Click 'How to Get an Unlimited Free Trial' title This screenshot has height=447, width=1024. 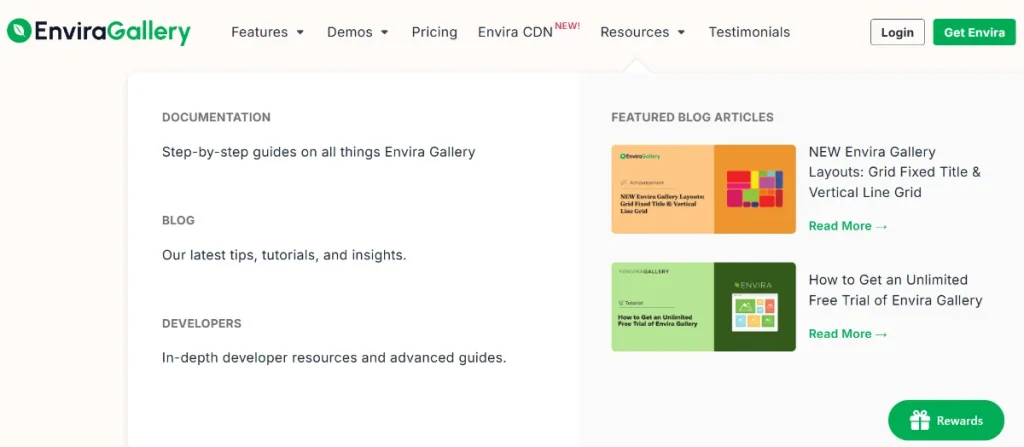(895, 290)
